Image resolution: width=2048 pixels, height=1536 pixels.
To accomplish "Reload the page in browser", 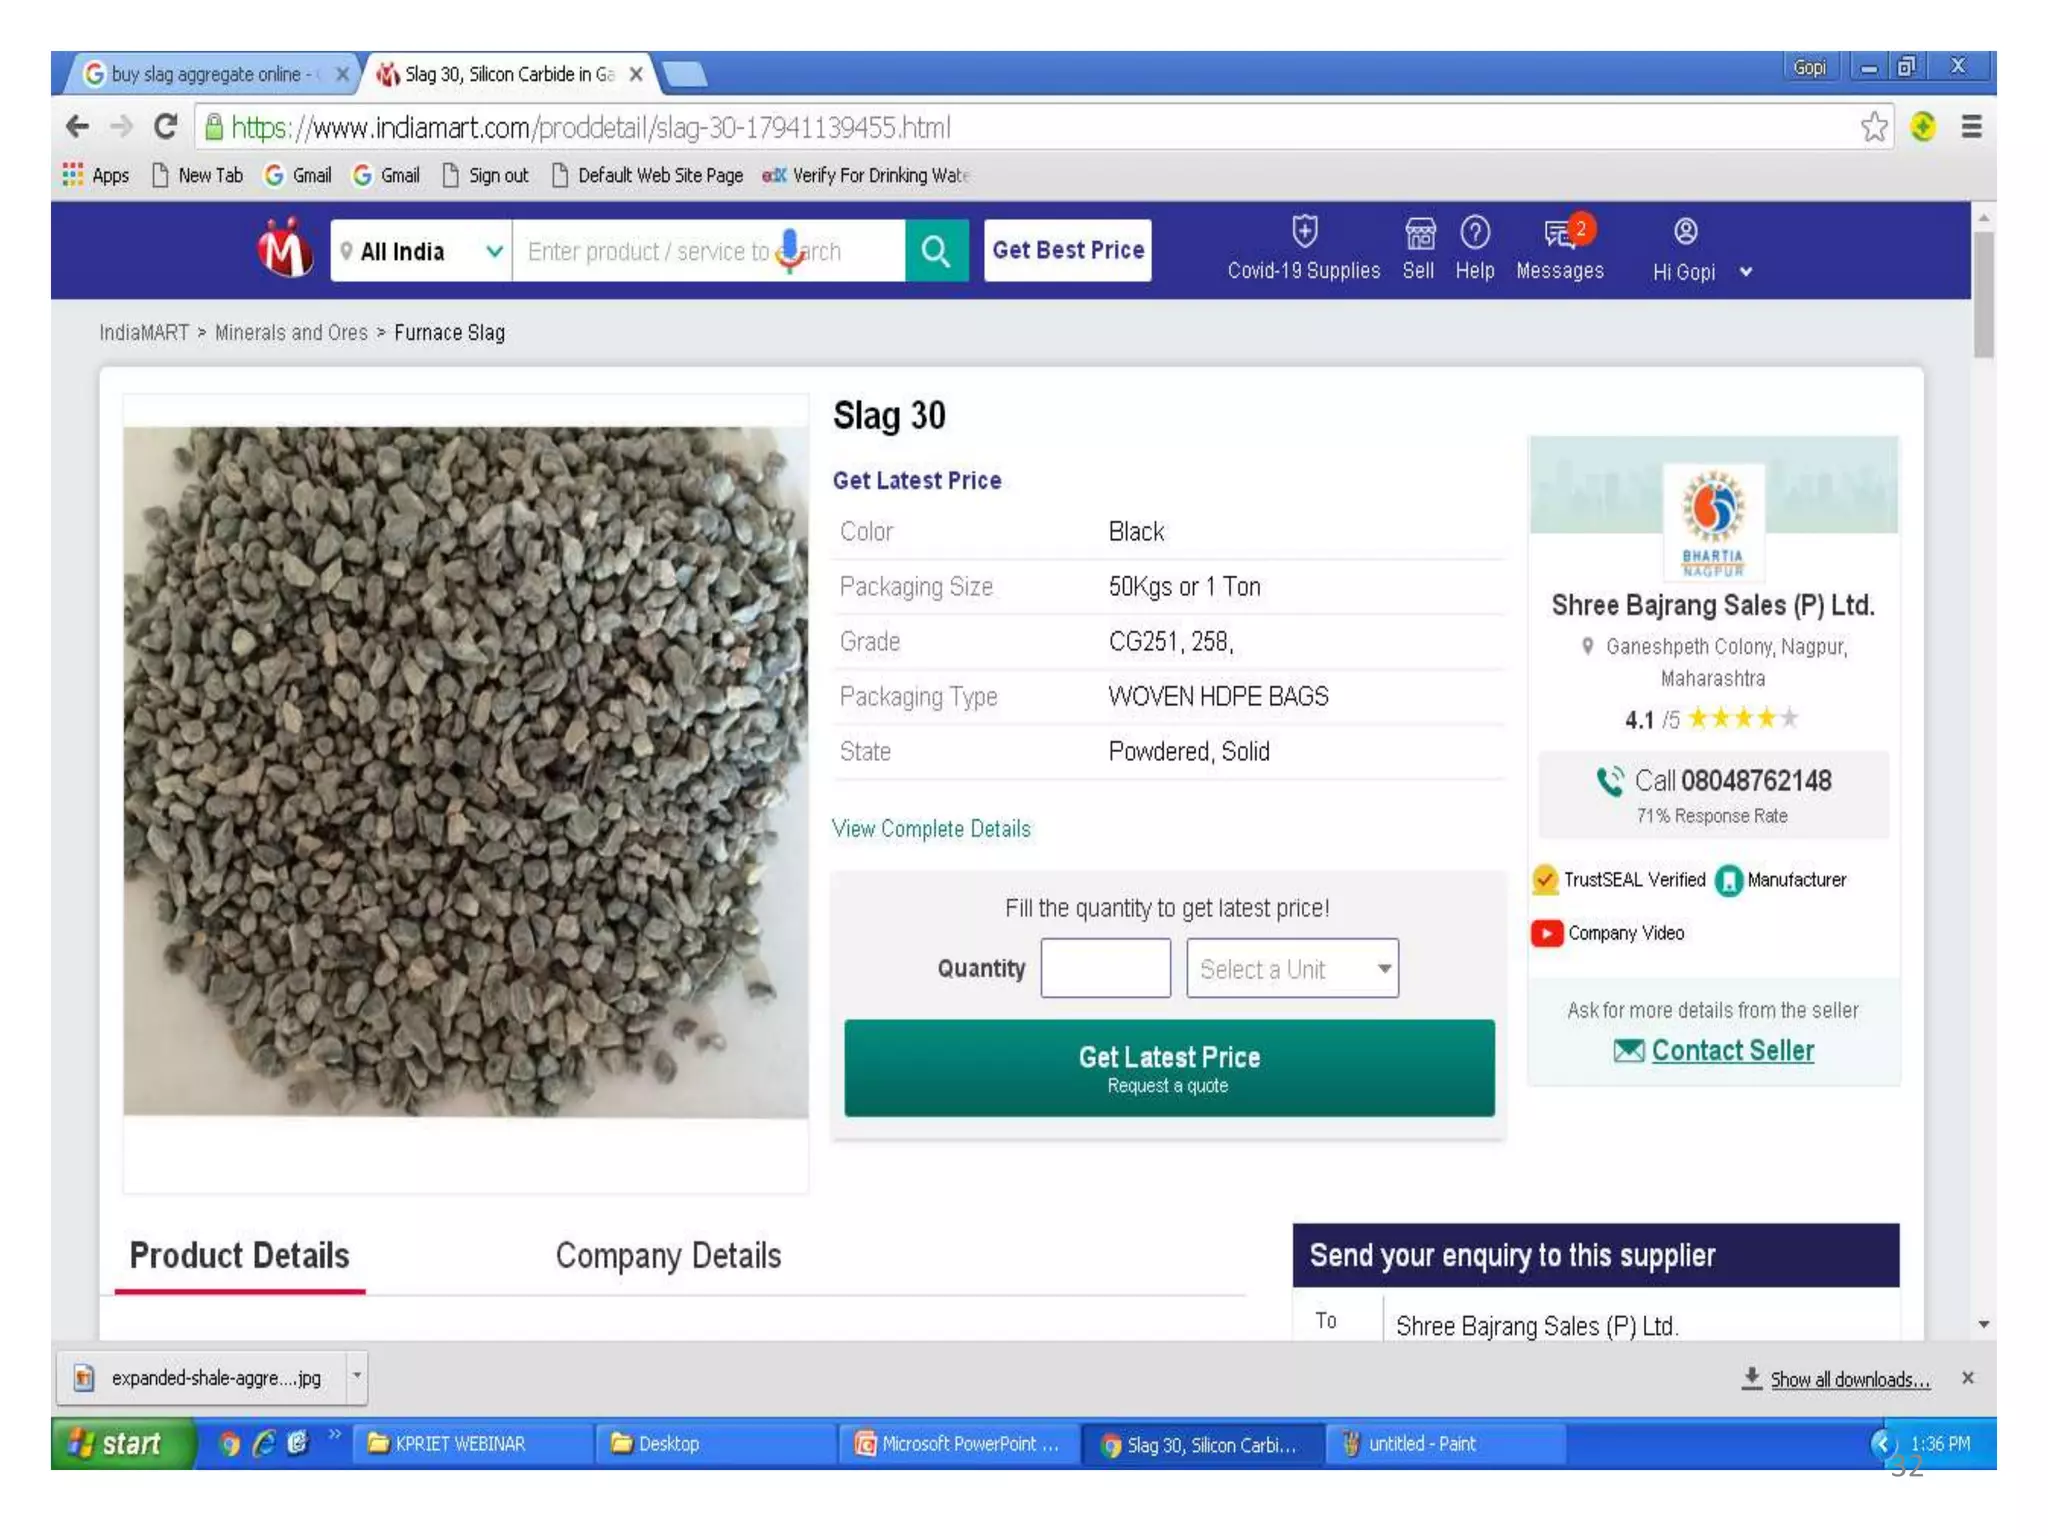I will pyautogui.click(x=165, y=127).
